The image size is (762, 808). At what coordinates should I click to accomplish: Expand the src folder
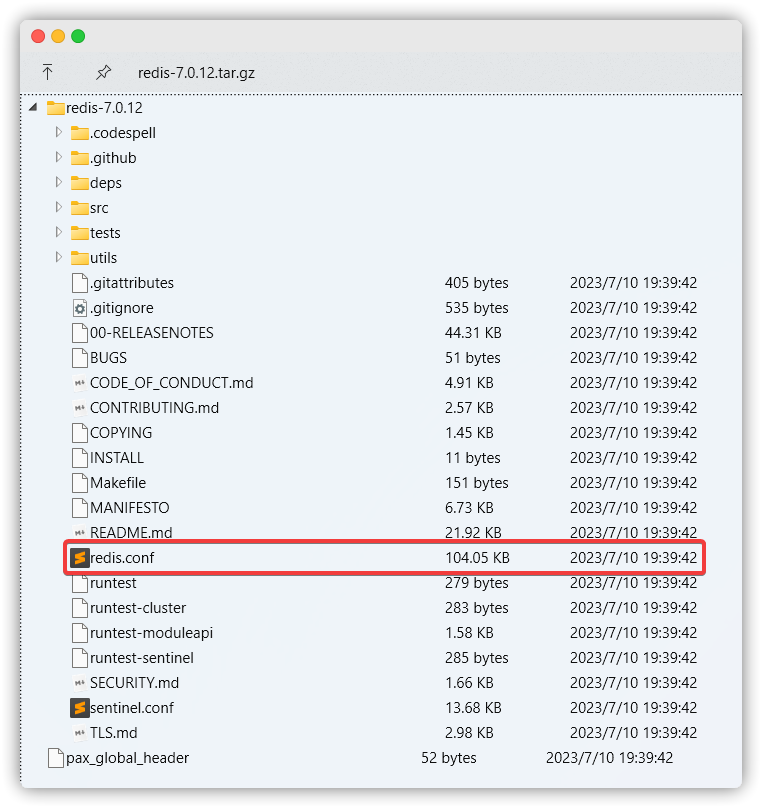coord(59,207)
